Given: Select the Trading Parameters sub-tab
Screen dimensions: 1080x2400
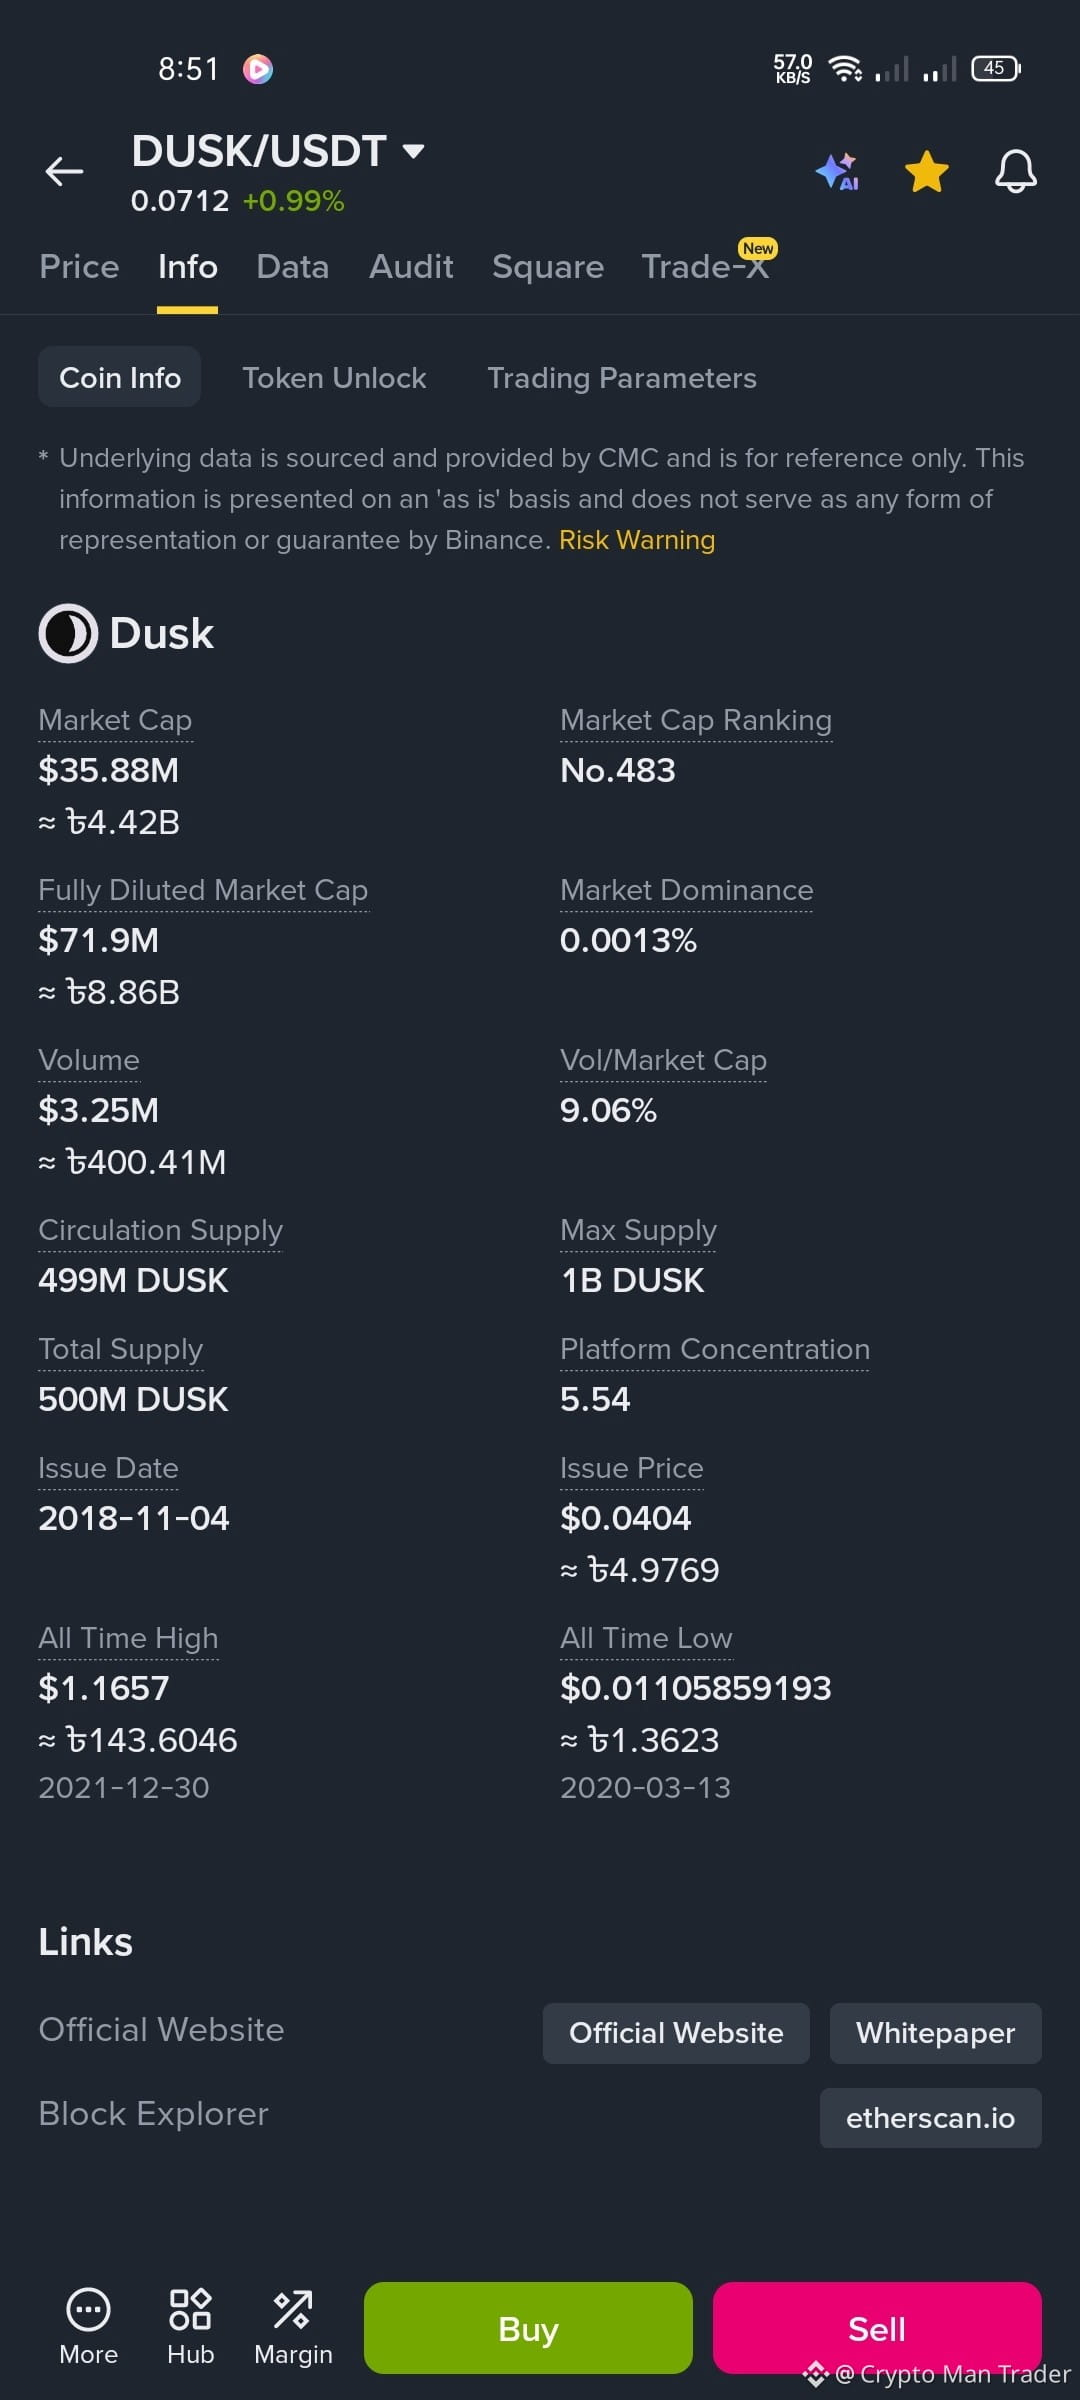Looking at the screenshot, I should [622, 377].
